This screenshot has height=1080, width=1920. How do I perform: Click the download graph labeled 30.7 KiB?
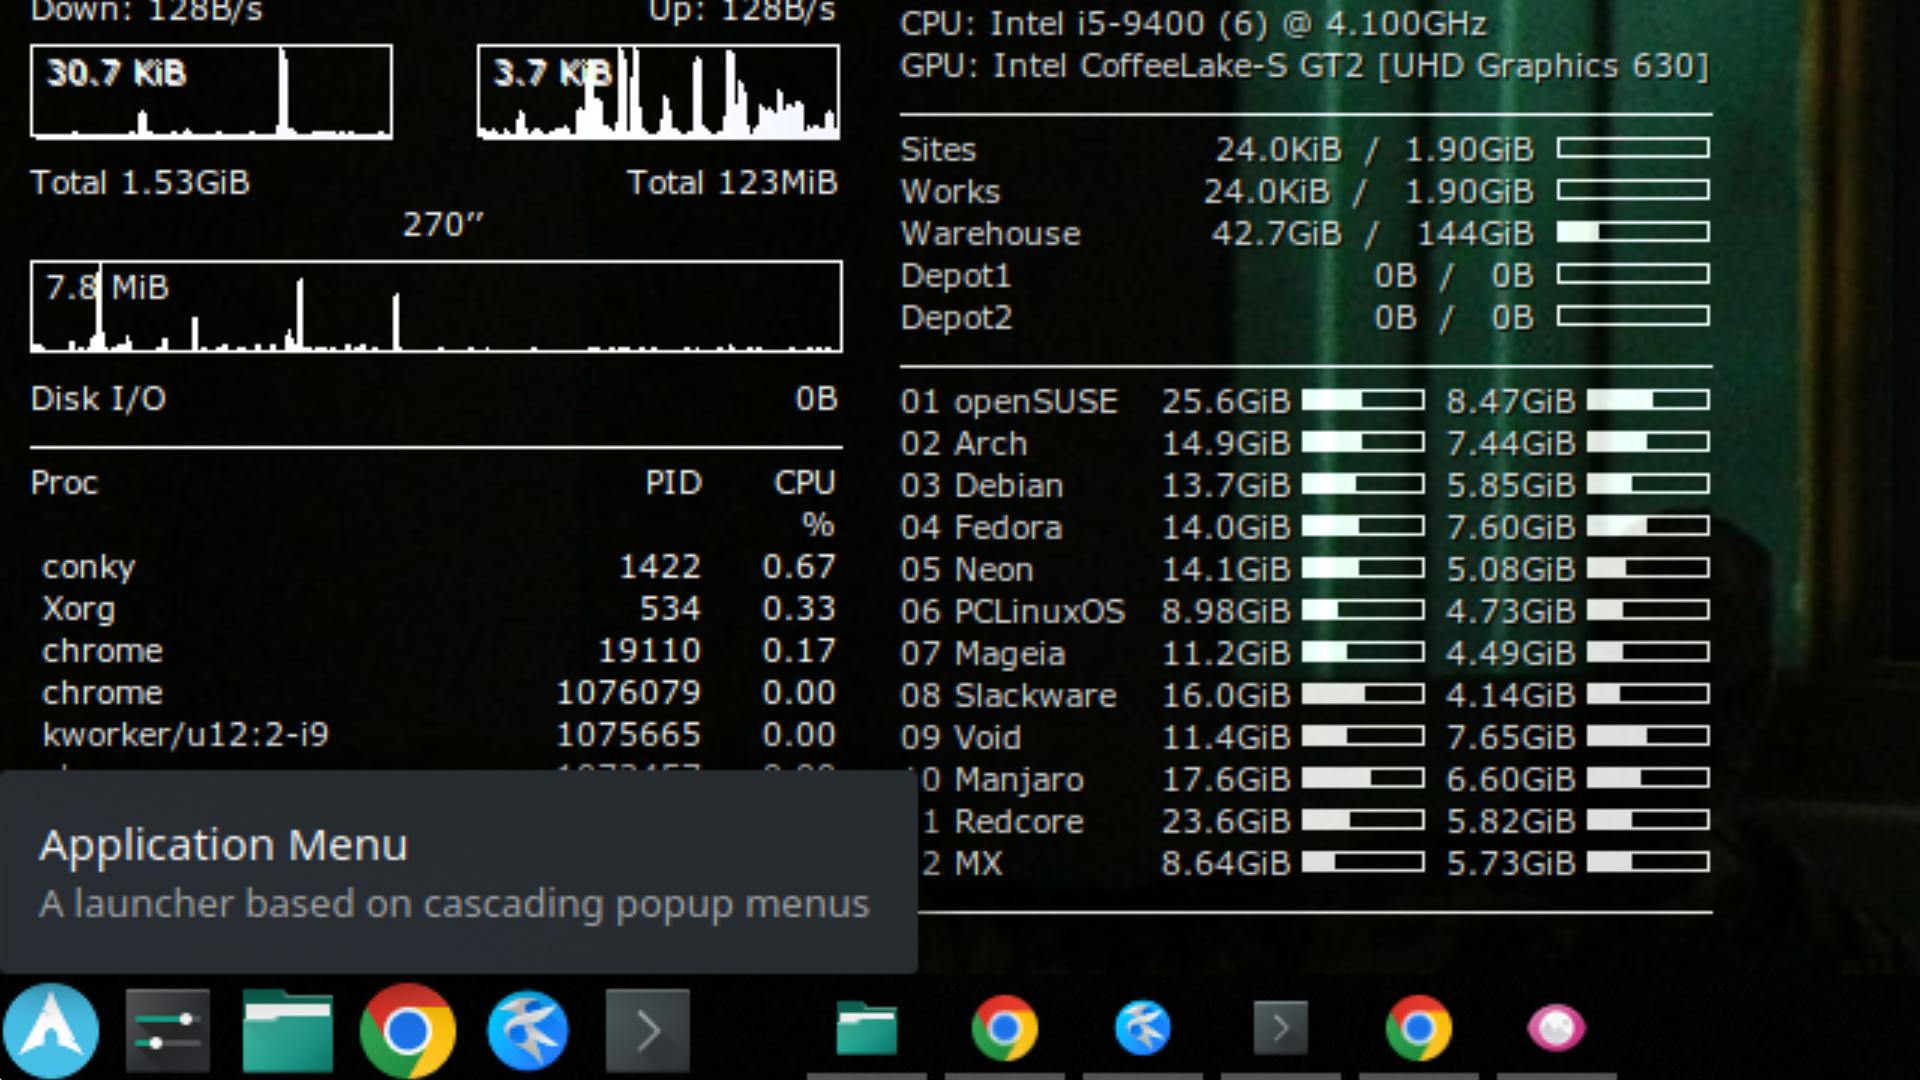211,91
